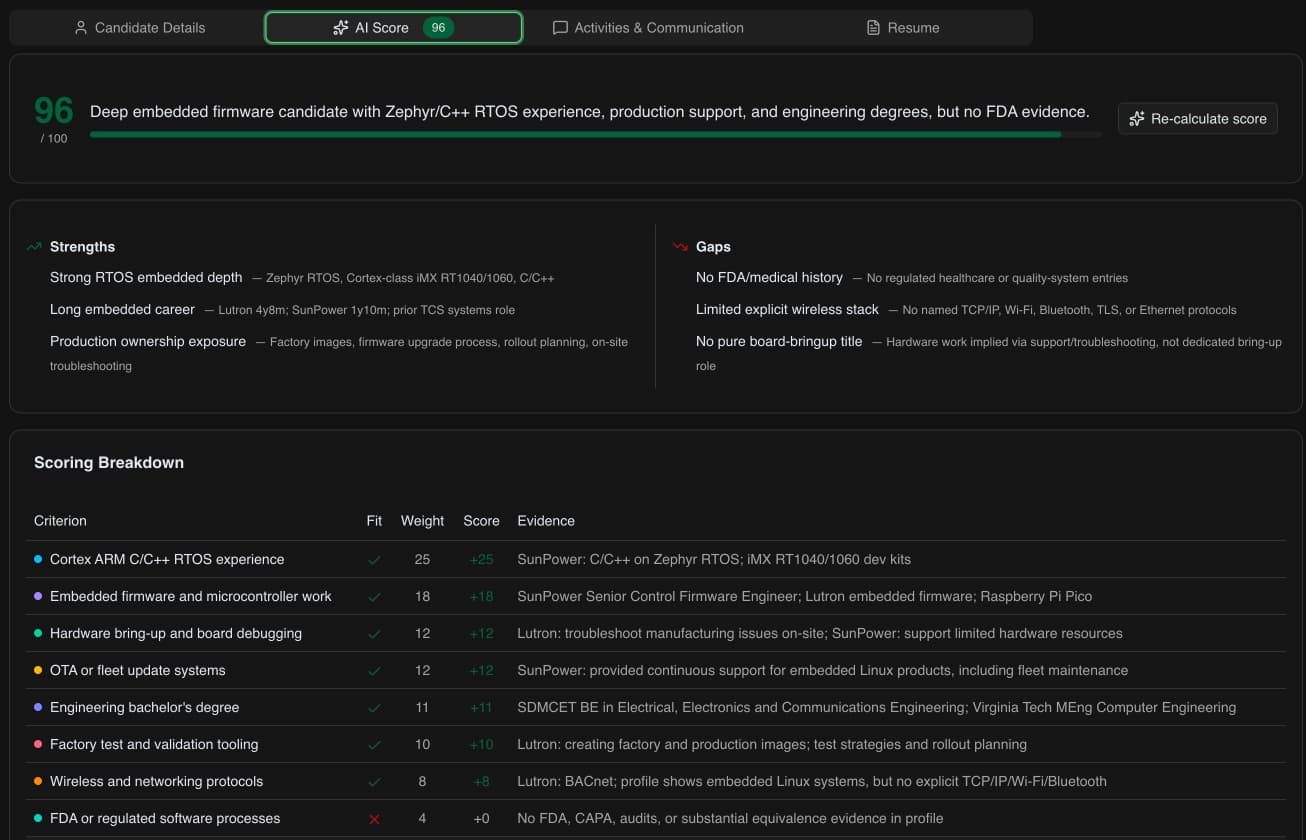Click 'No FDA/medical history' gap
The width and height of the screenshot is (1306, 840).
(x=769, y=277)
